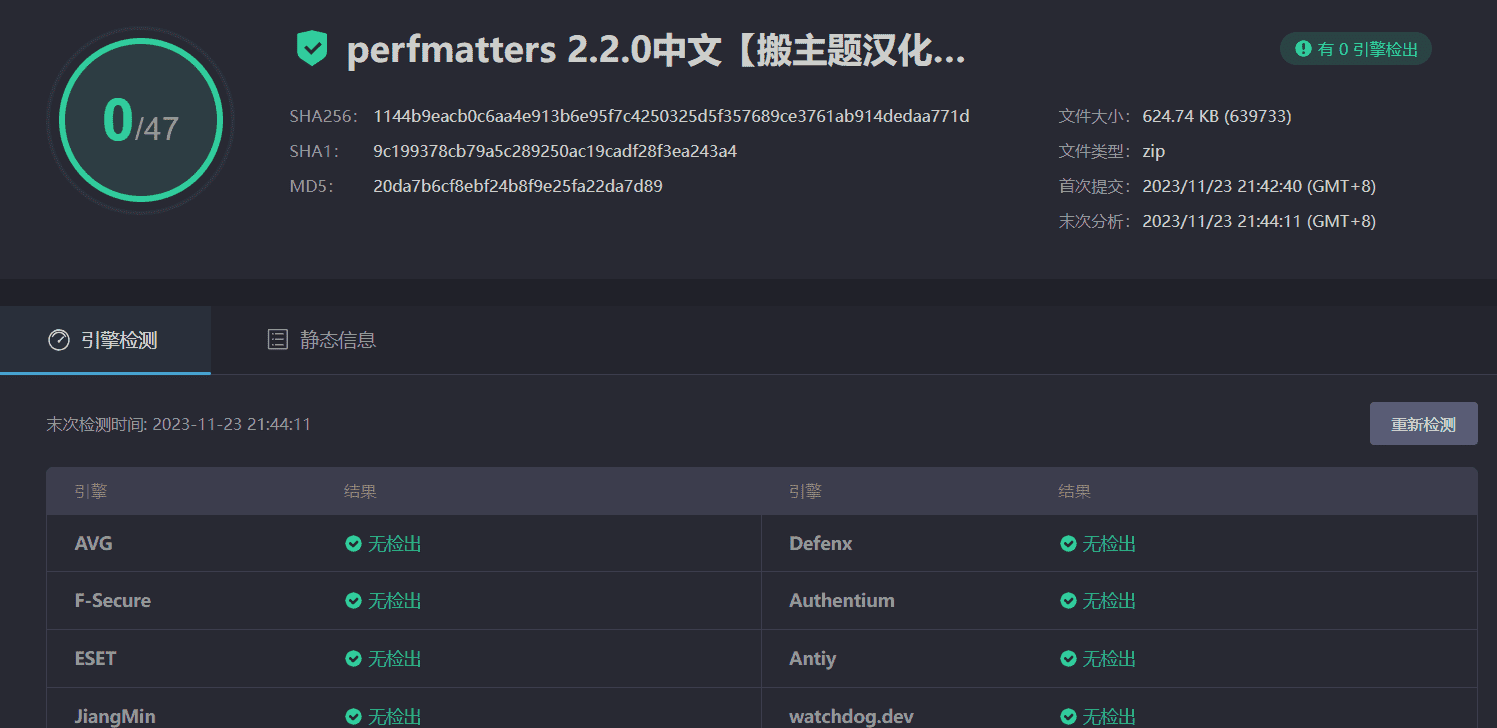Click the 首次提交 time 2023/11/23 21:42:40

[x=1259, y=186]
